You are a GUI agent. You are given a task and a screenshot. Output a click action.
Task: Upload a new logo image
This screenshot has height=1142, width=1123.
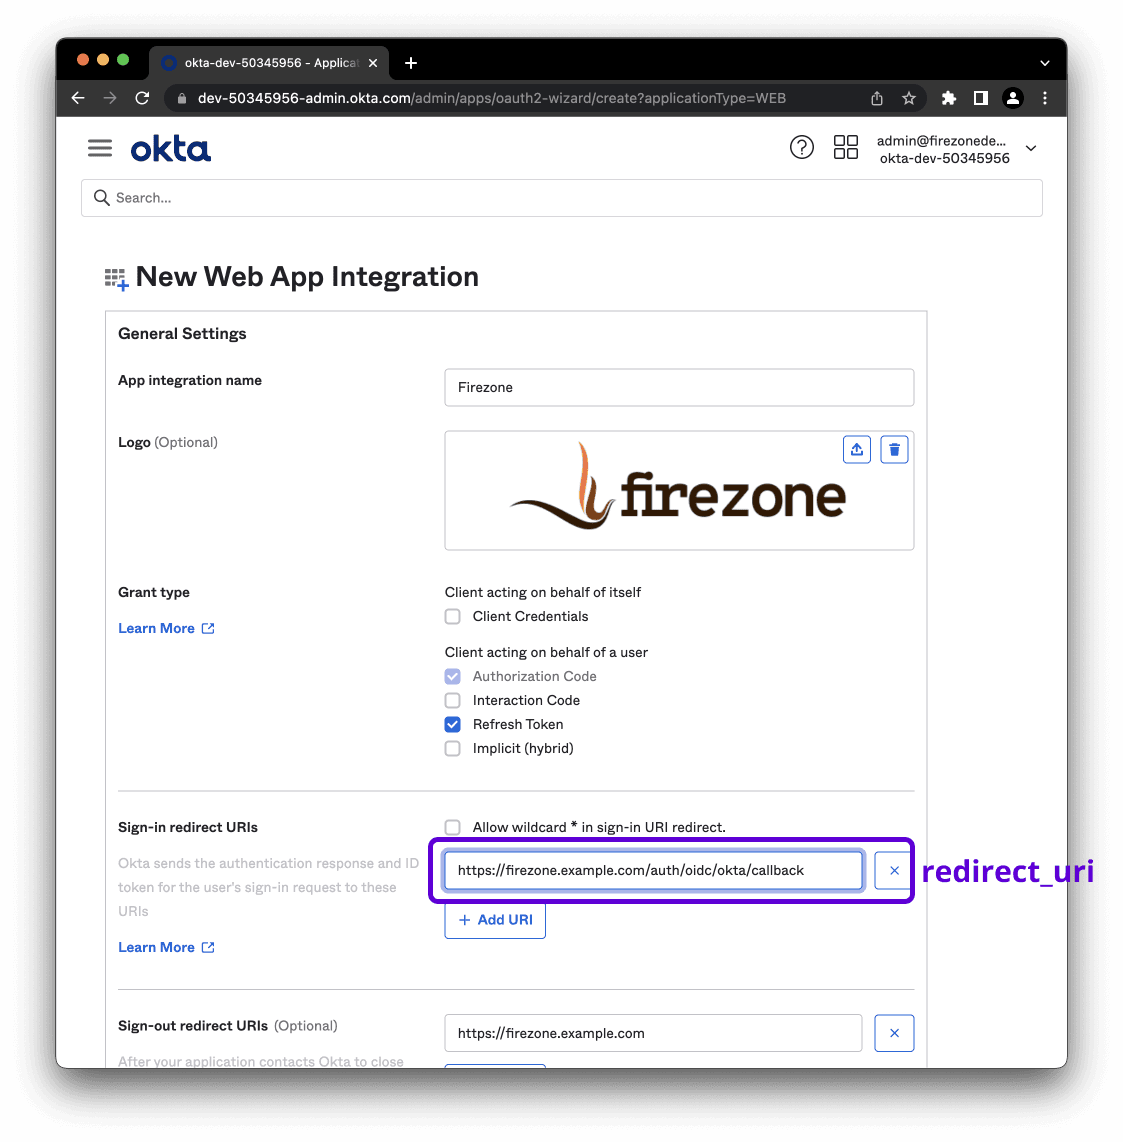(857, 450)
